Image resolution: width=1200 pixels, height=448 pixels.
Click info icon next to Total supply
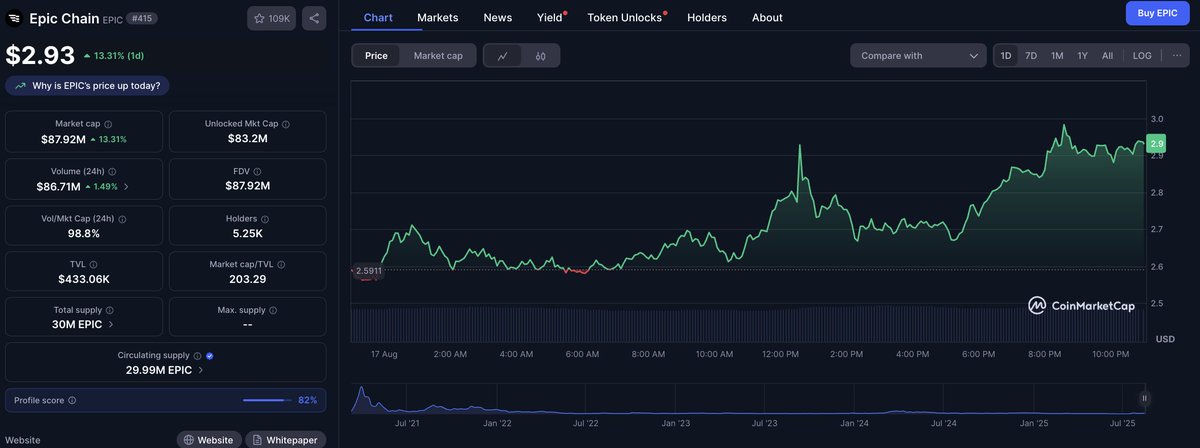pyautogui.click(x=108, y=311)
